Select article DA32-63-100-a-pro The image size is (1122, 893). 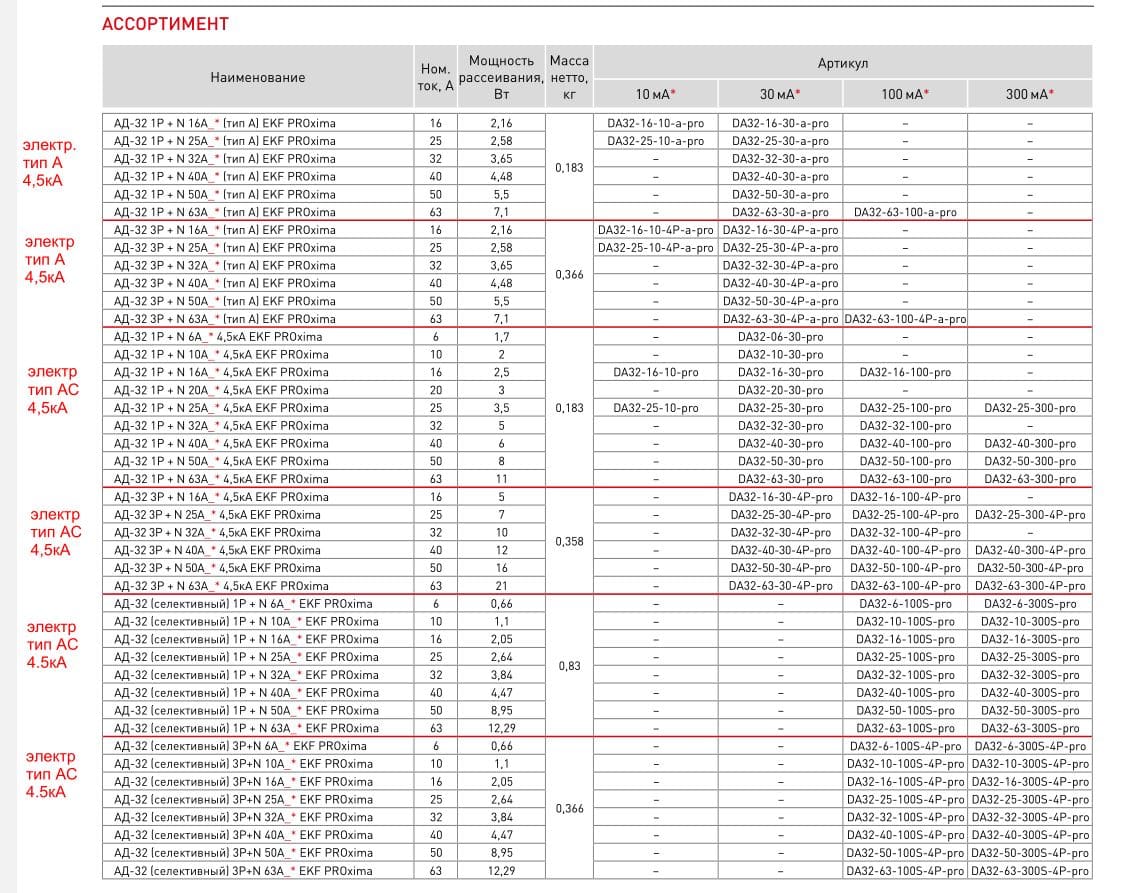pos(905,212)
